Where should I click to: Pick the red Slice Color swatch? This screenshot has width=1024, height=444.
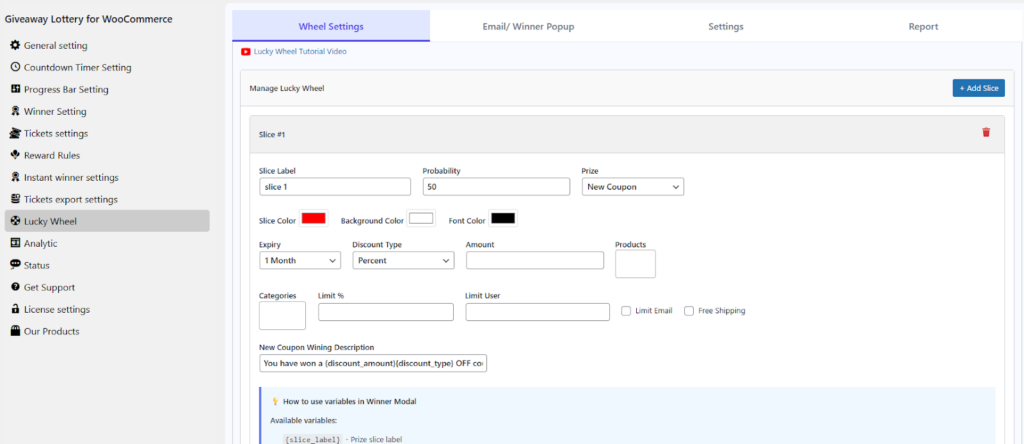coord(313,219)
